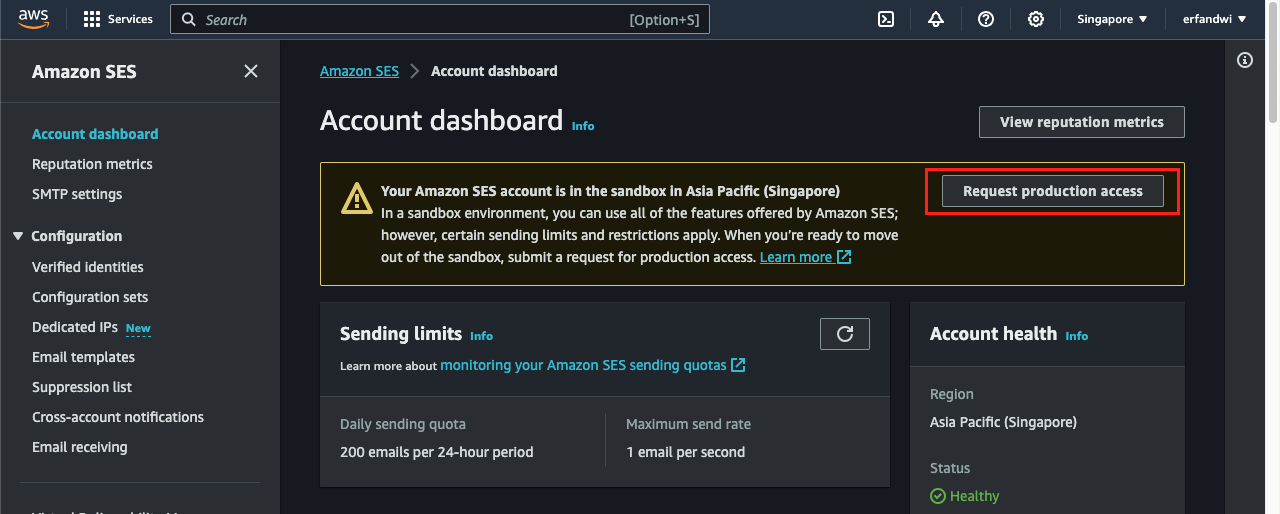Open the Services grid menu
Screen dimensions: 1280x514
118,19
